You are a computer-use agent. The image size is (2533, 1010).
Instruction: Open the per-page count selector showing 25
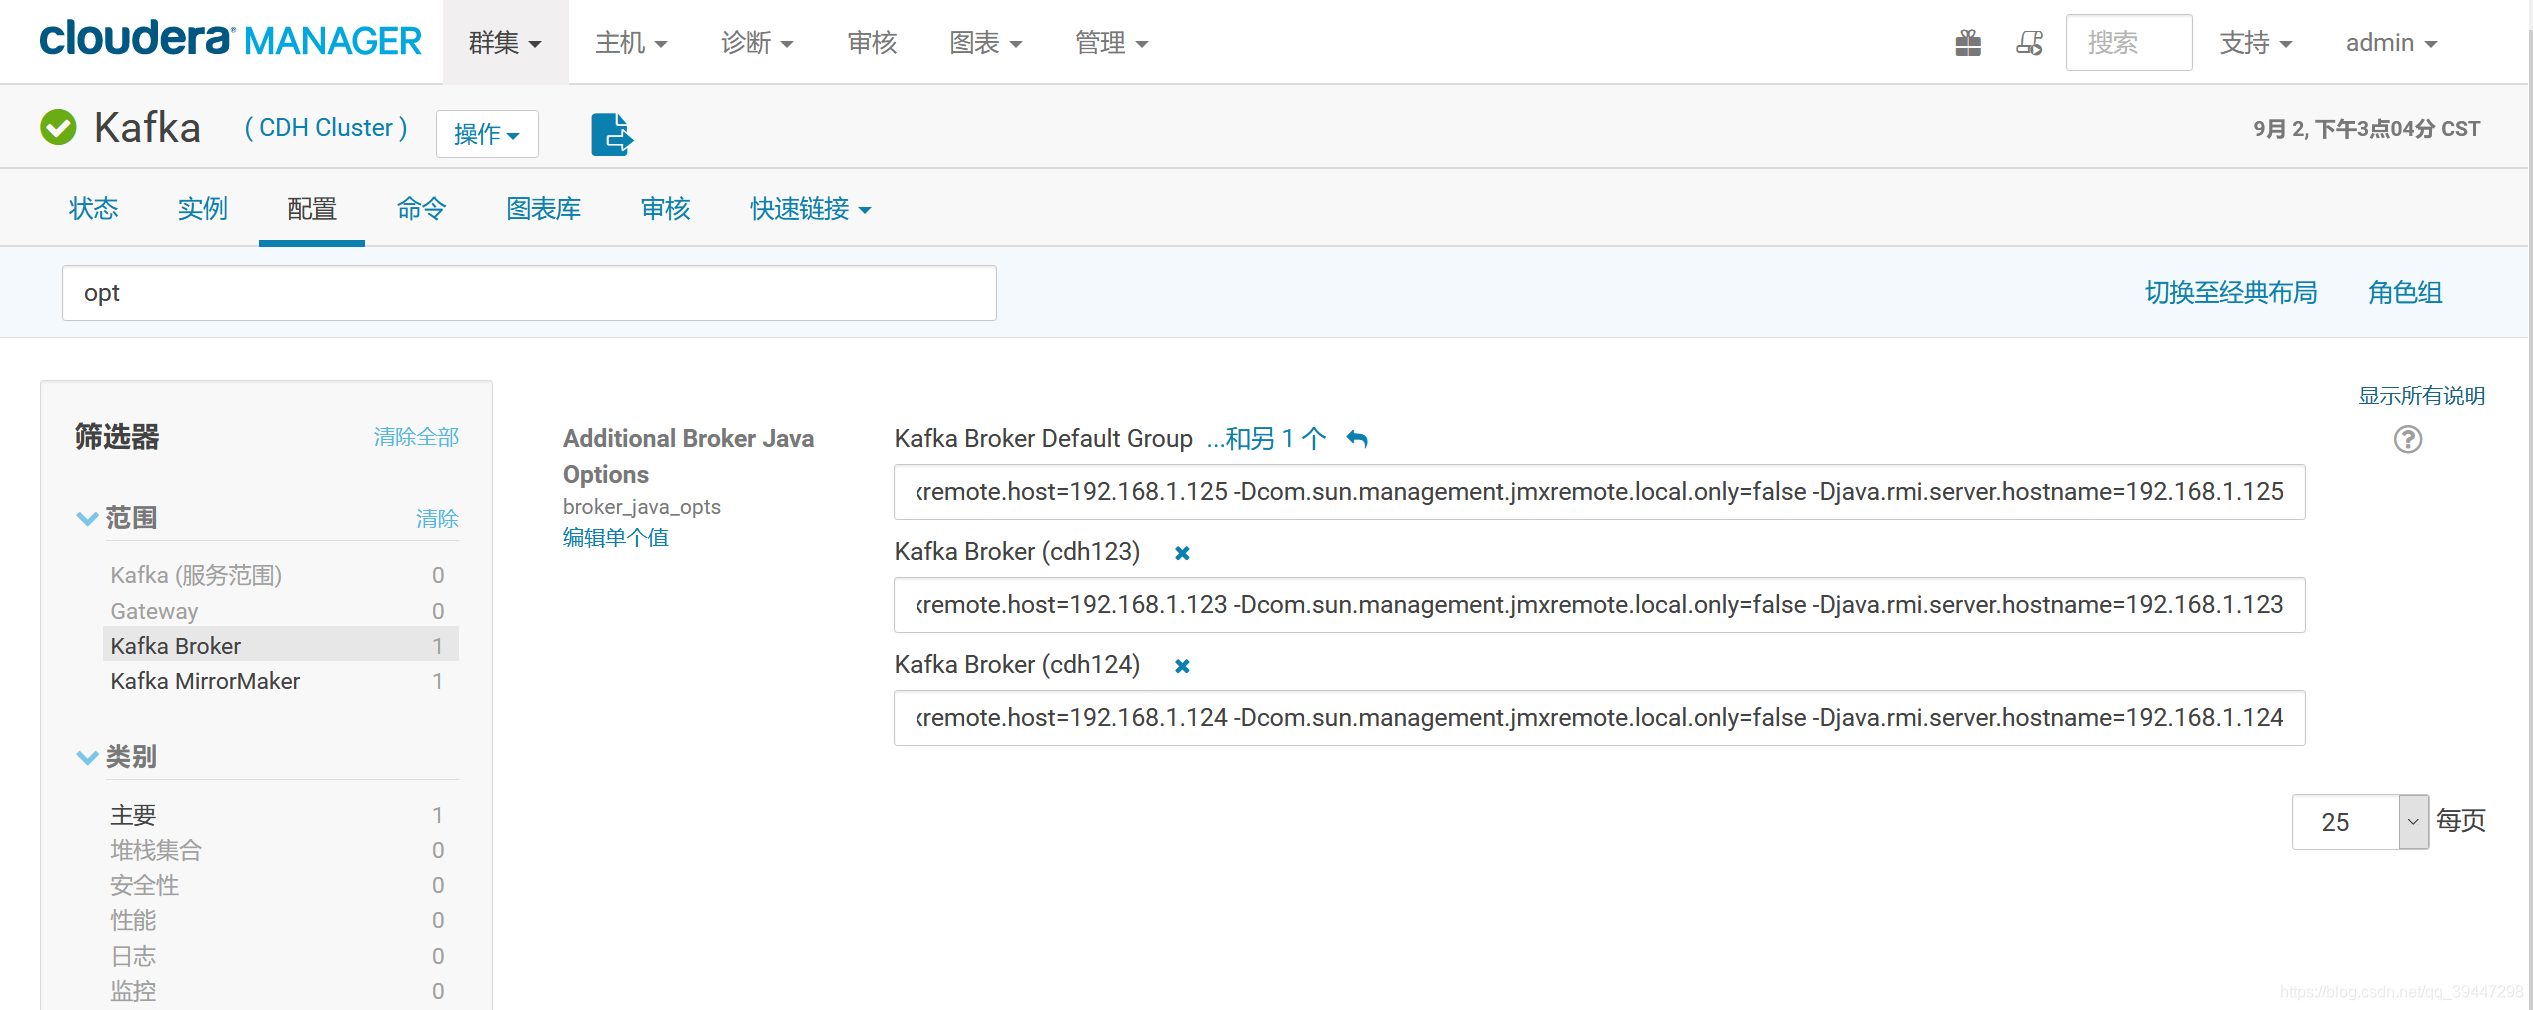pos(2359,821)
